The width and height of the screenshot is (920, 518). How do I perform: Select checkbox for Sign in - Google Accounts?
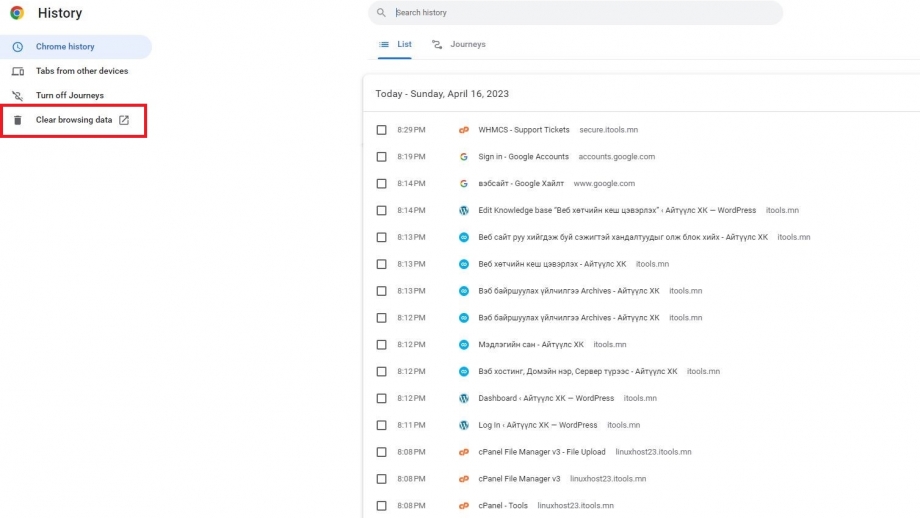pyautogui.click(x=381, y=157)
